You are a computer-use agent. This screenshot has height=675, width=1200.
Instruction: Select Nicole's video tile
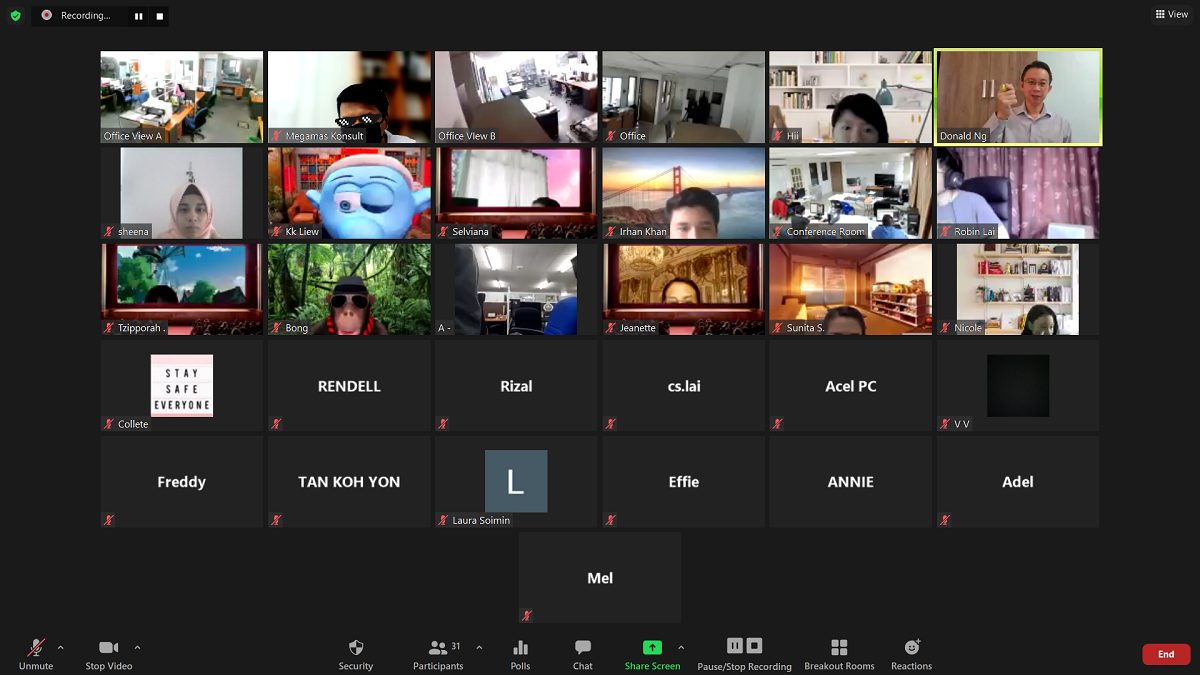point(1018,289)
